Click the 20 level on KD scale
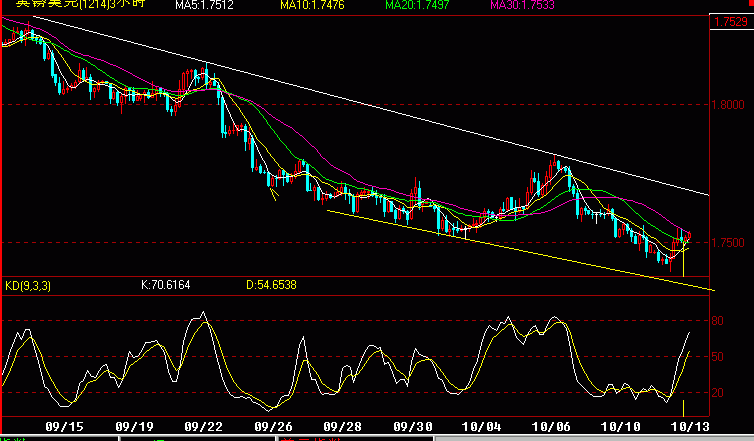754x441 pixels. pyautogui.click(x=717, y=393)
